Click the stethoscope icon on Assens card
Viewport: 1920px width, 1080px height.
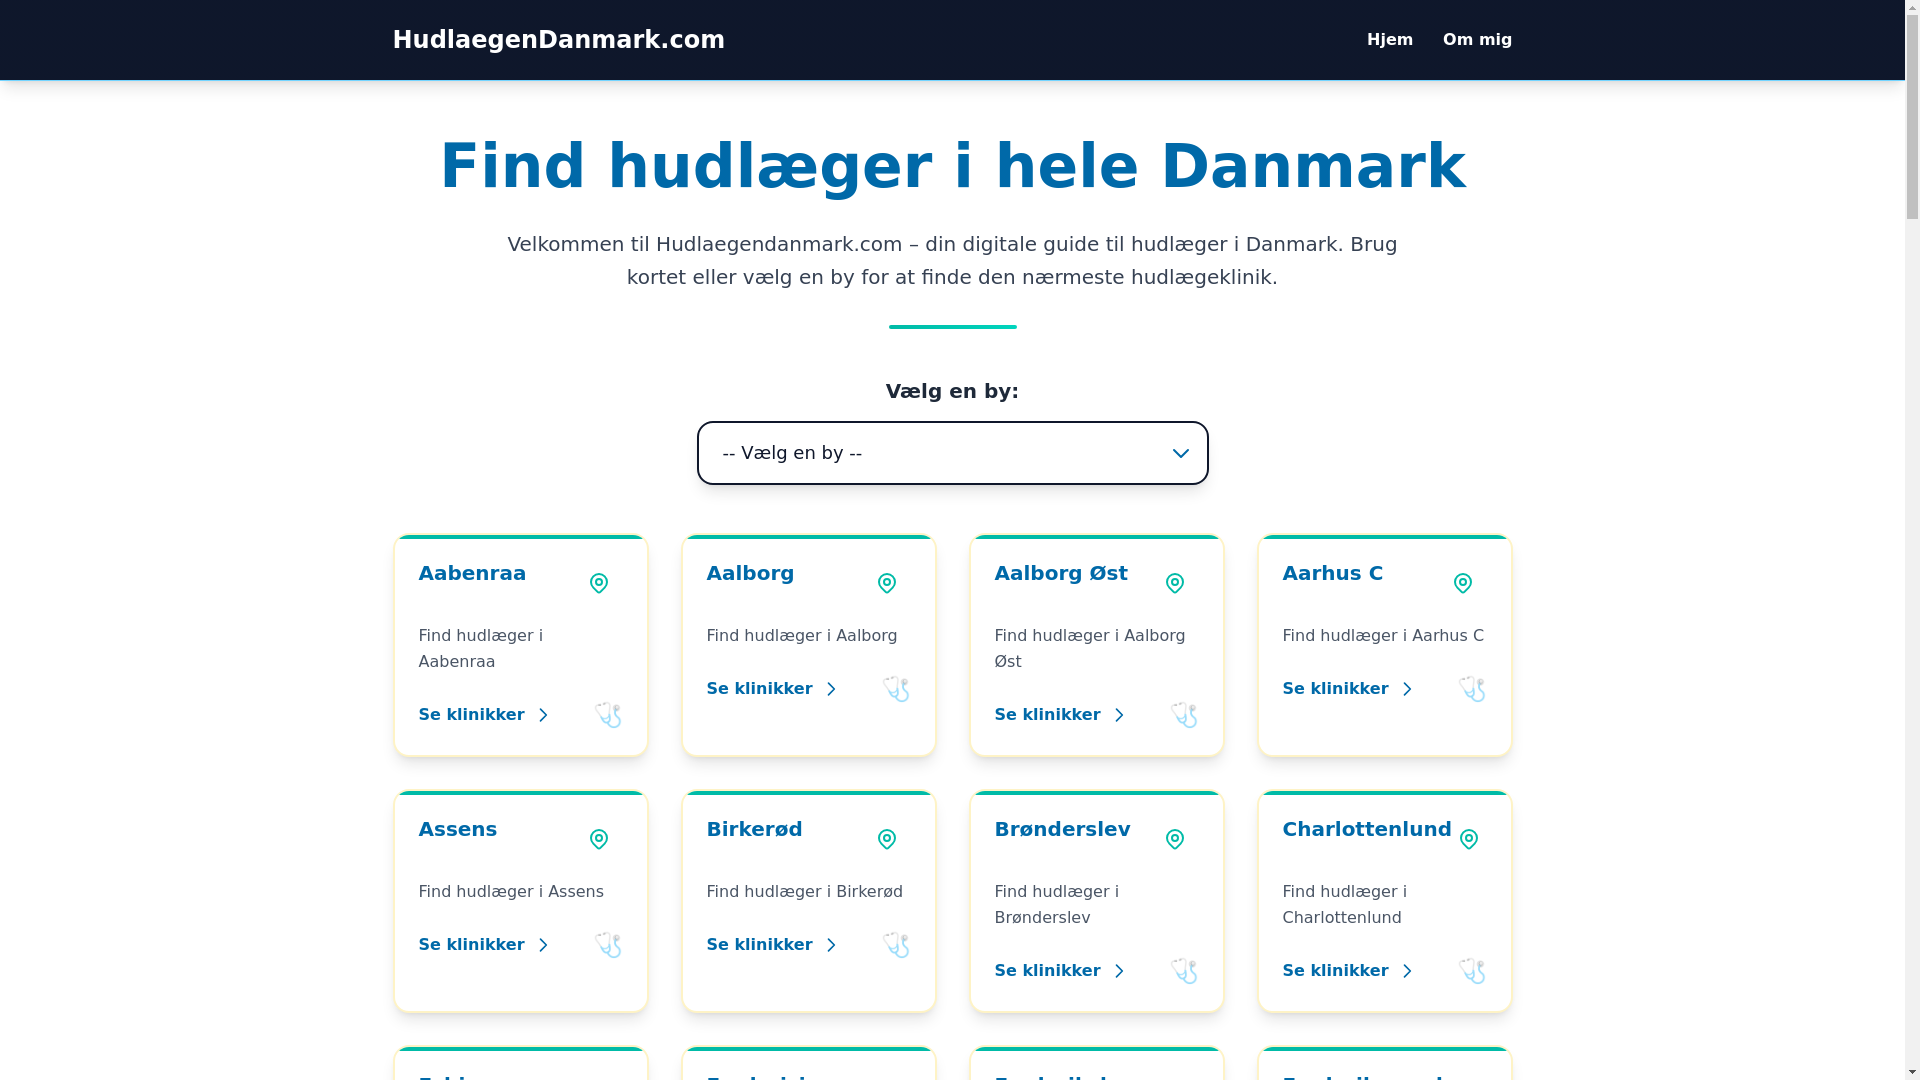[x=608, y=945]
